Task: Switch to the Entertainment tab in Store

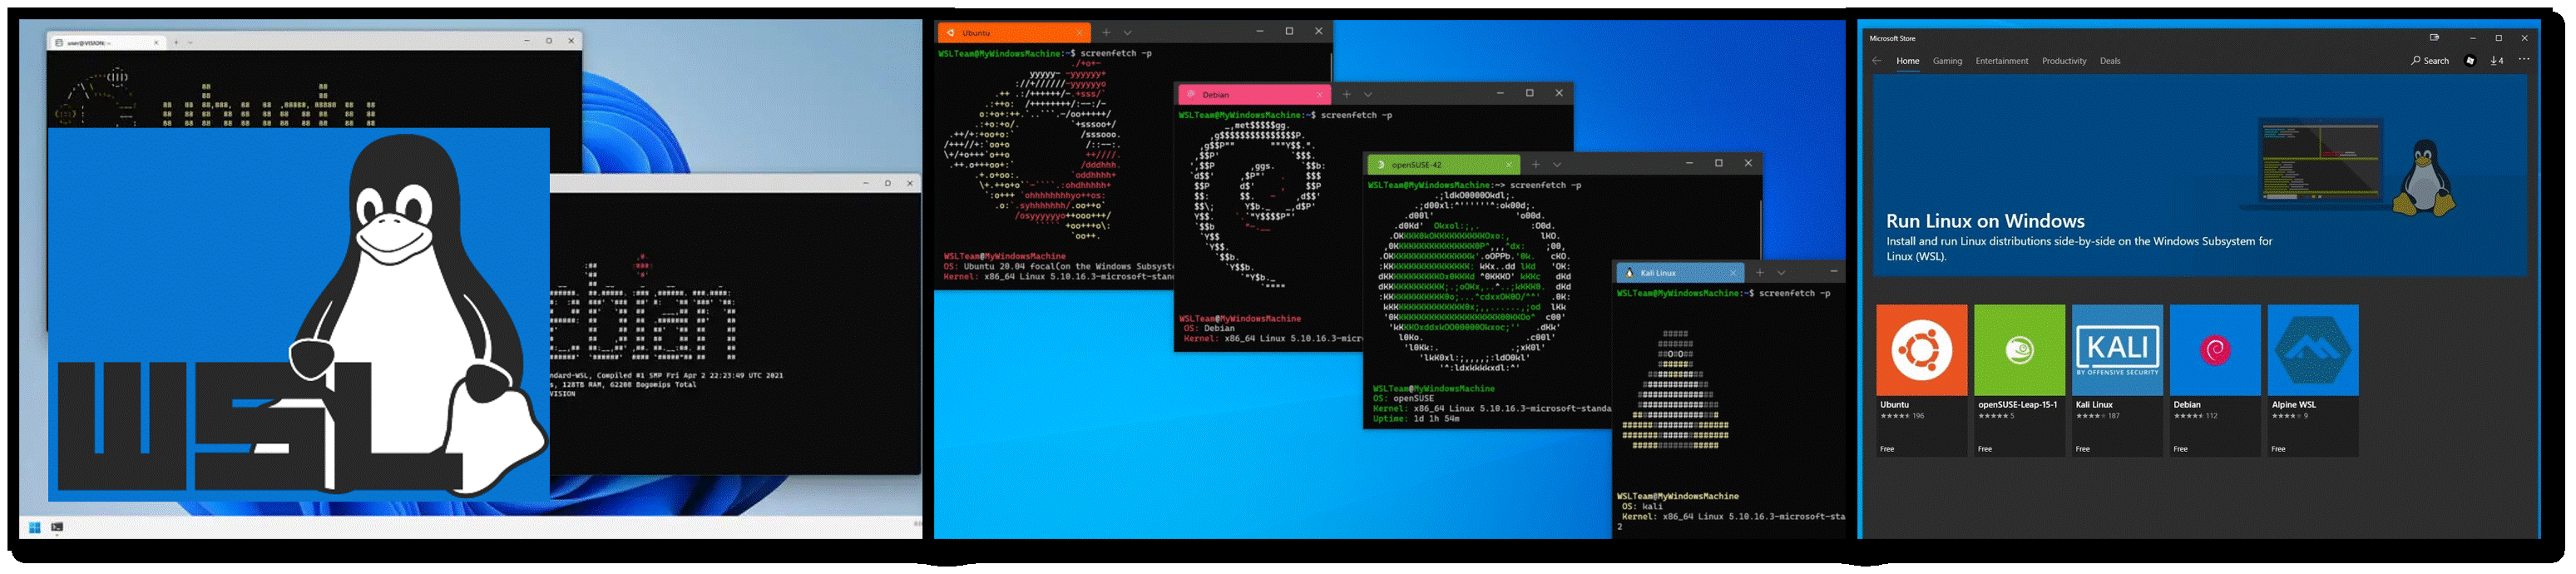Action: 2002,61
